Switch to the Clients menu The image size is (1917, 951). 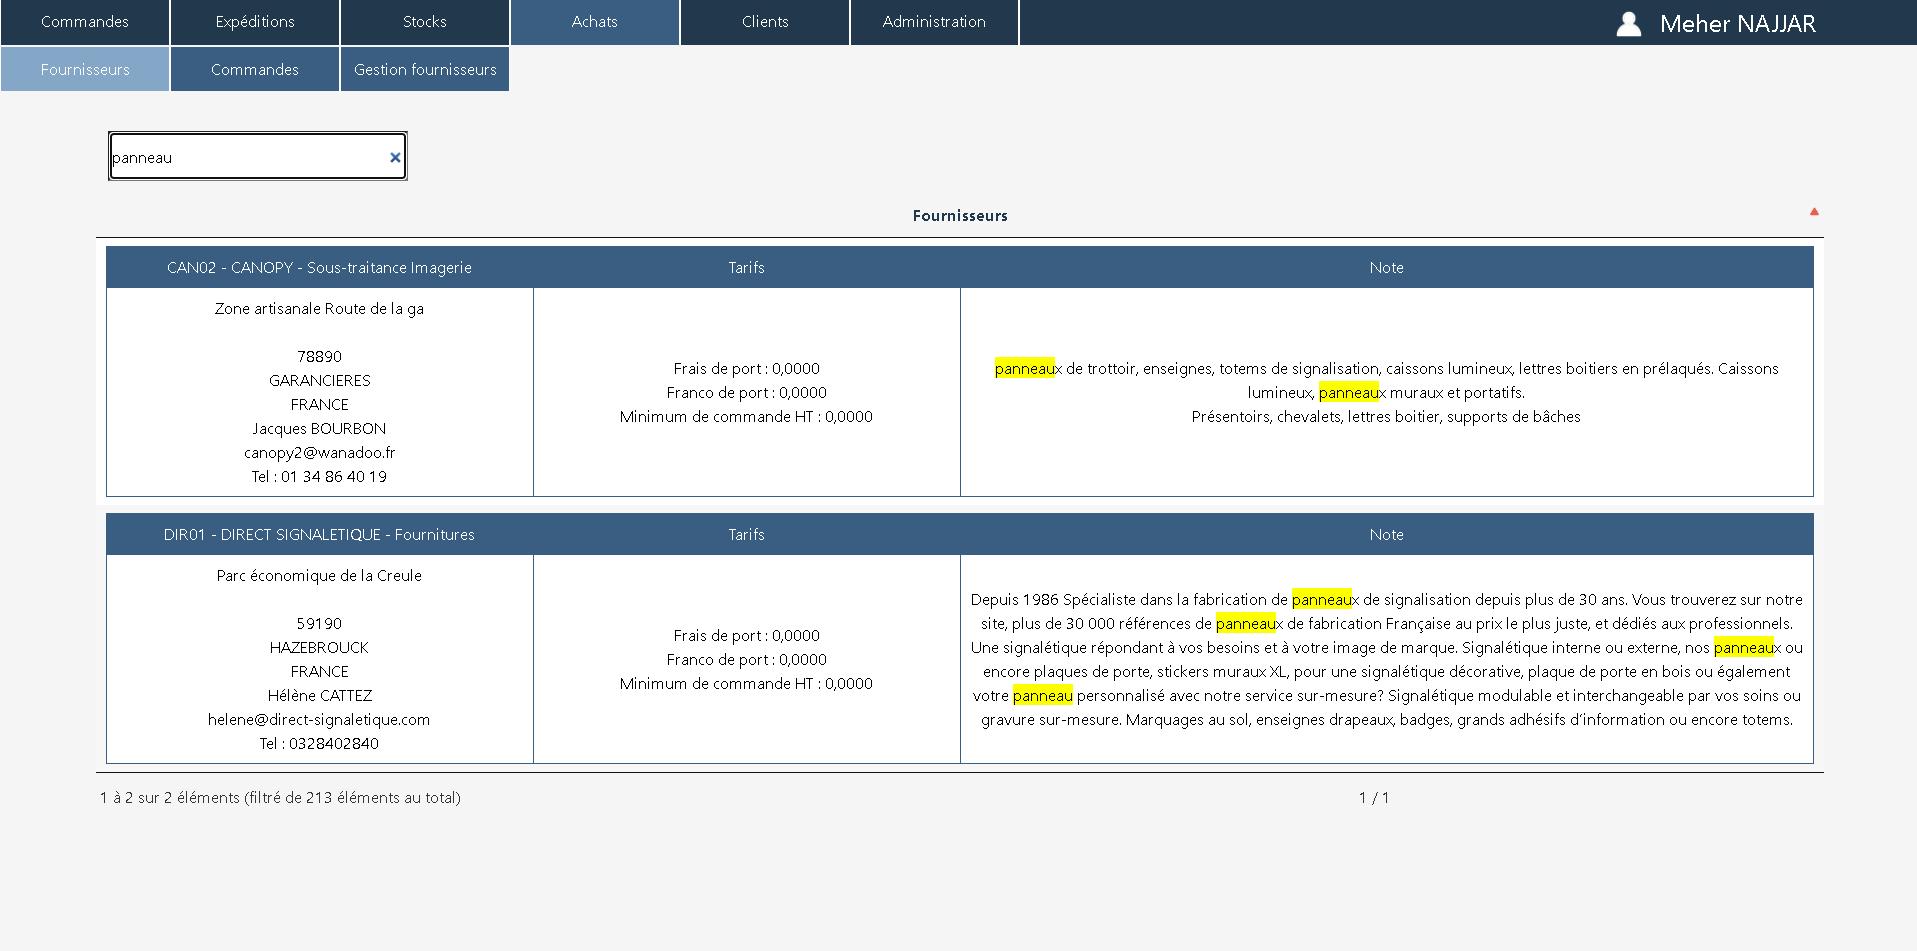764,21
